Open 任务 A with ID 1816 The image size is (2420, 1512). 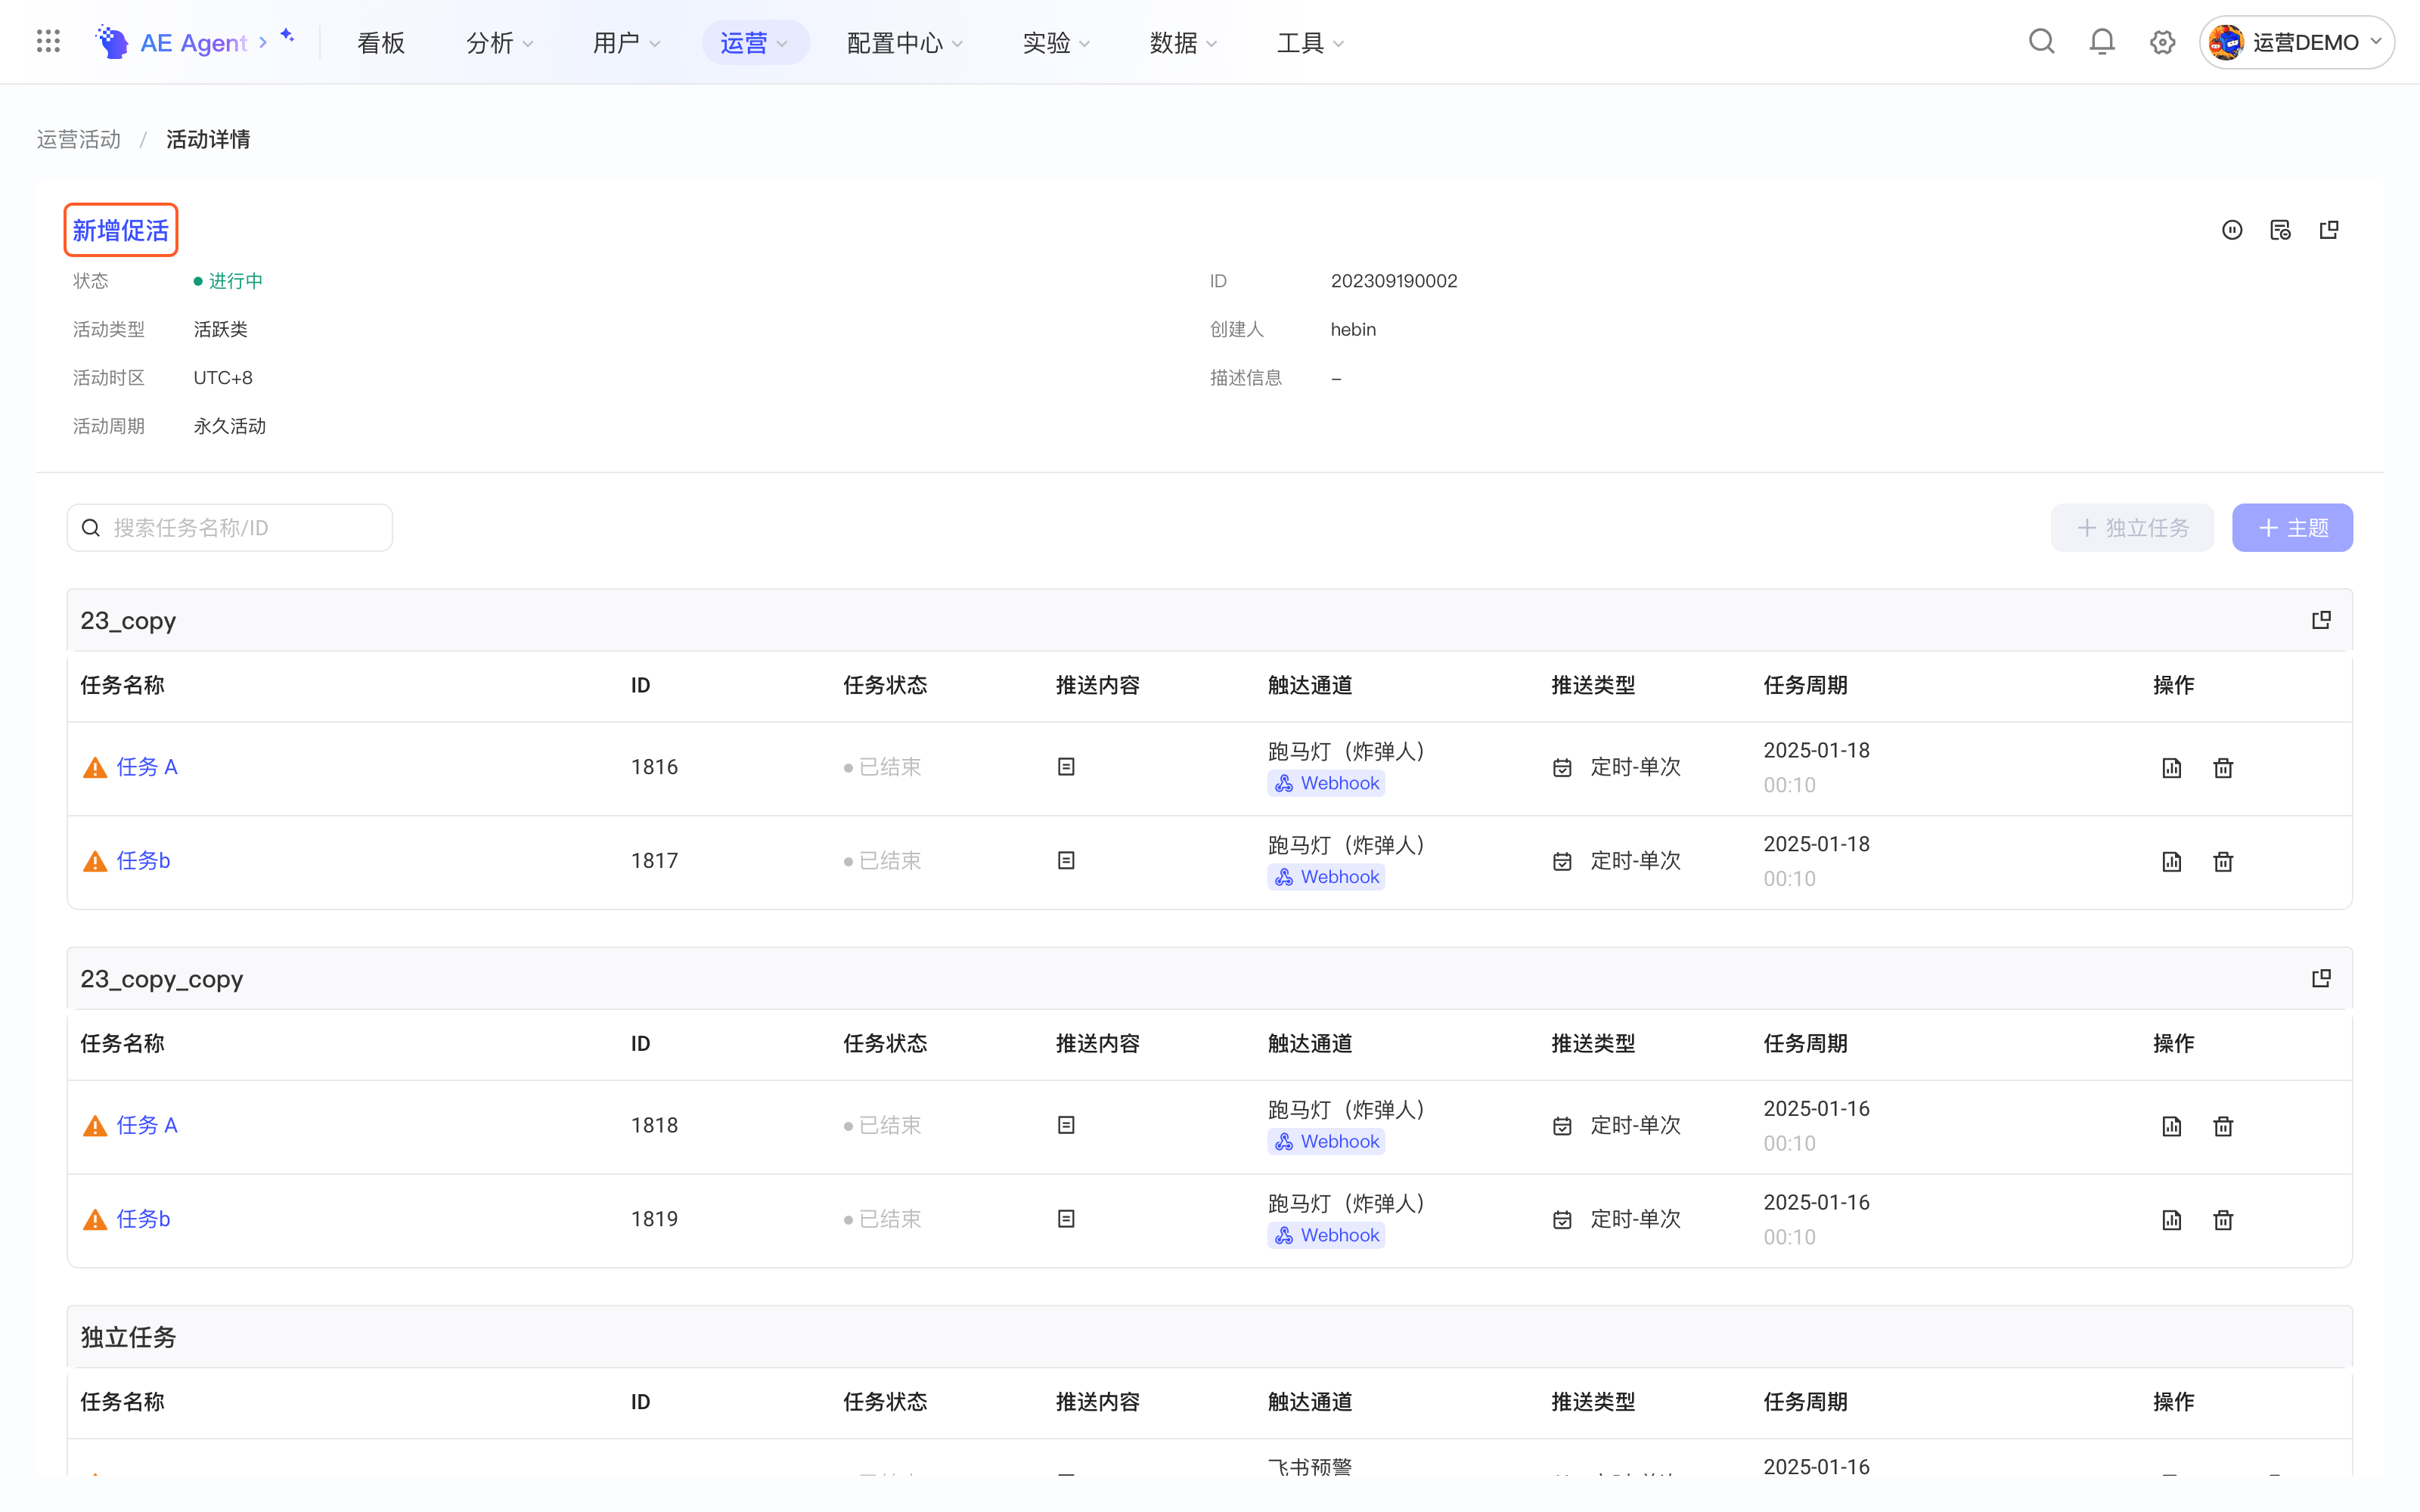(146, 767)
